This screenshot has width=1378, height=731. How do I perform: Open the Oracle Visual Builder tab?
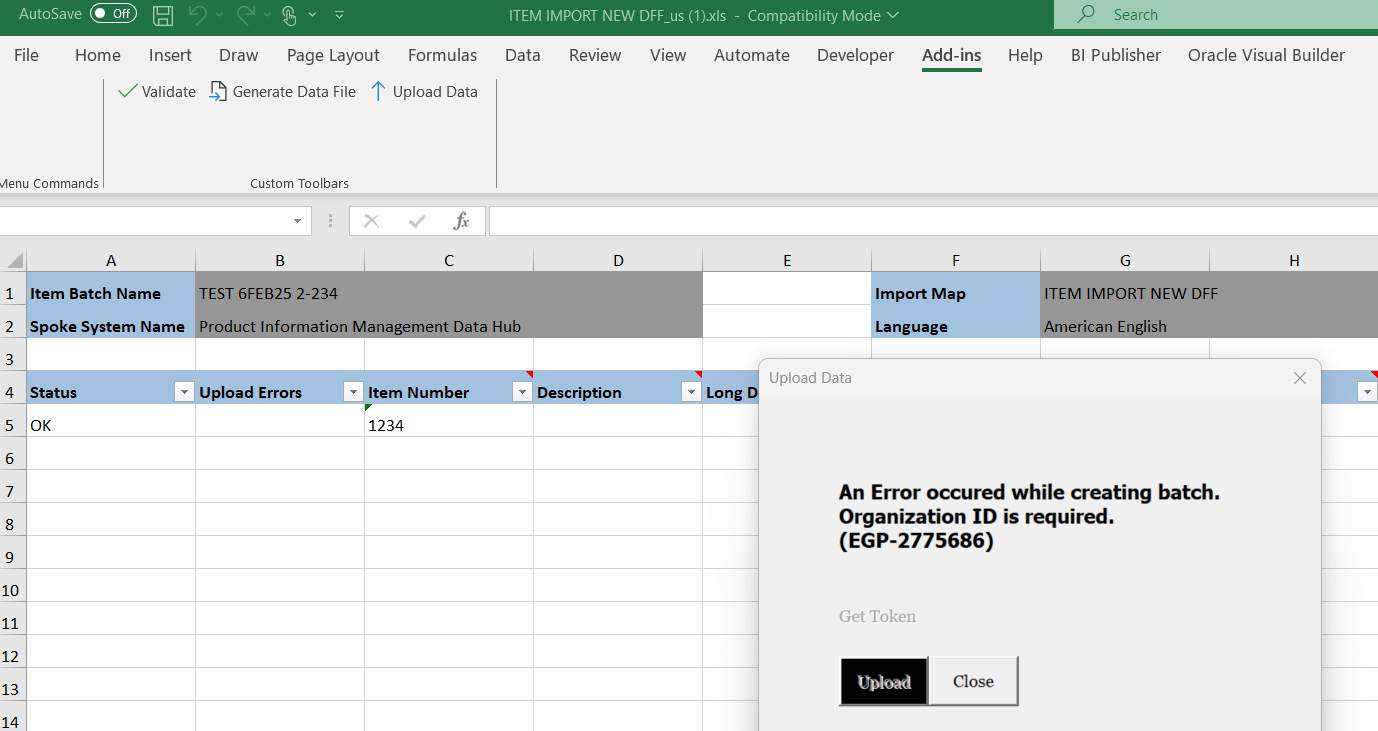(x=1266, y=55)
